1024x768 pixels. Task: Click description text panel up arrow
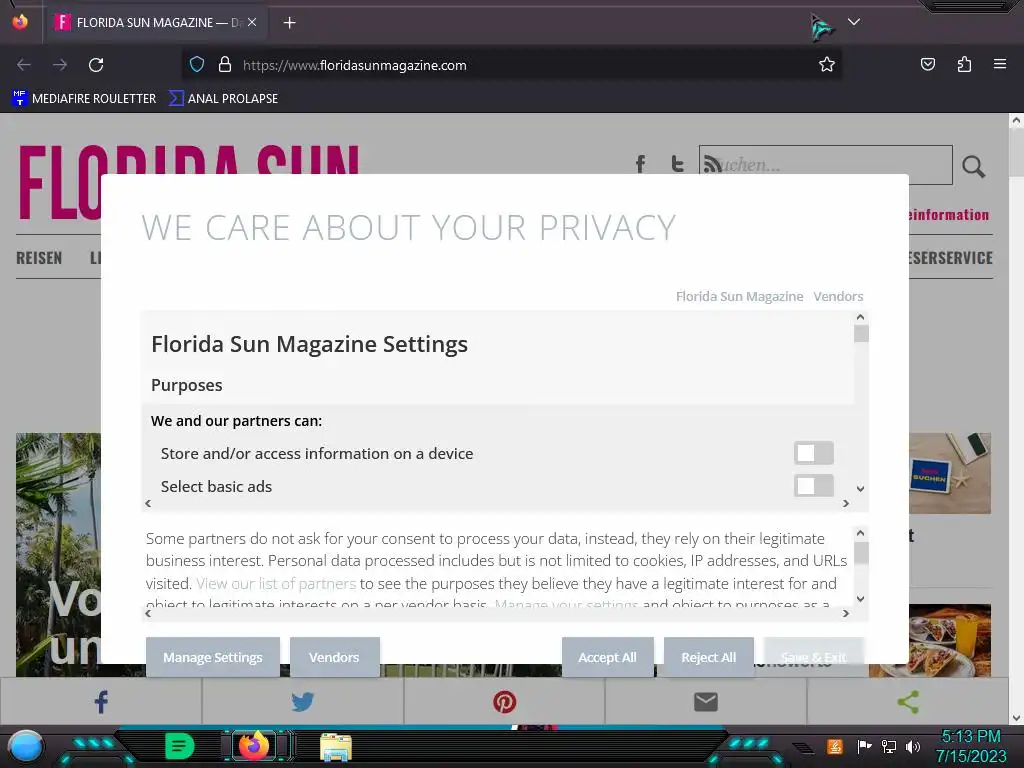click(861, 533)
